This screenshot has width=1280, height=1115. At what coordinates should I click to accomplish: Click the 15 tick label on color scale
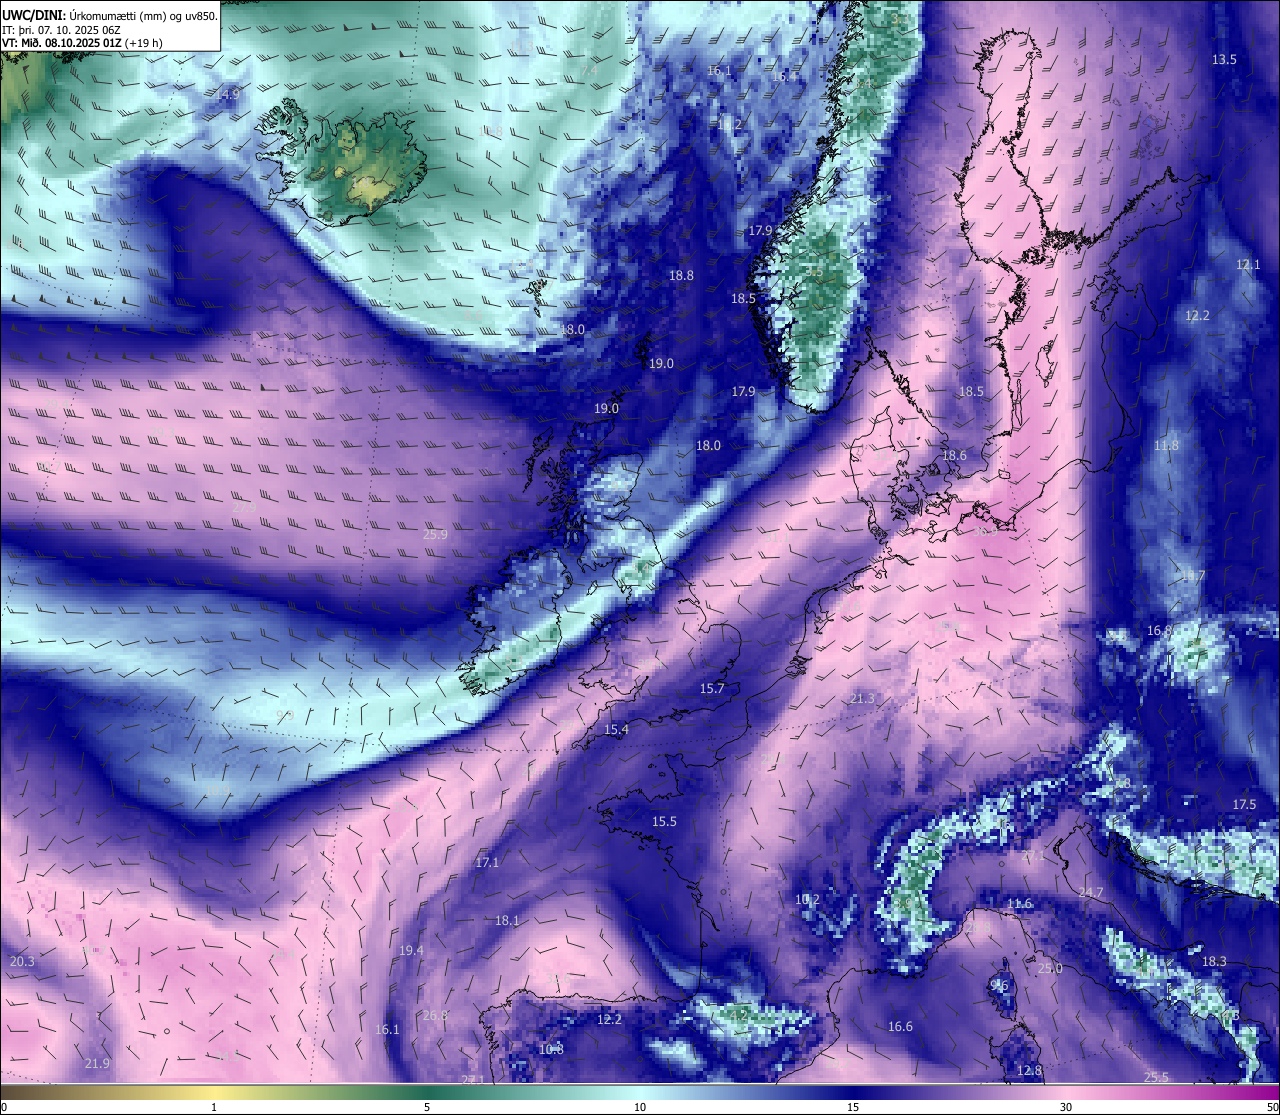coord(853,1107)
